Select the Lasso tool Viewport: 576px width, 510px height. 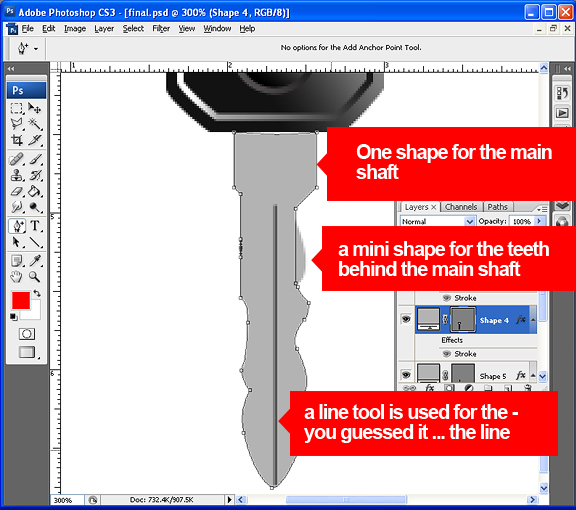pos(17,124)
